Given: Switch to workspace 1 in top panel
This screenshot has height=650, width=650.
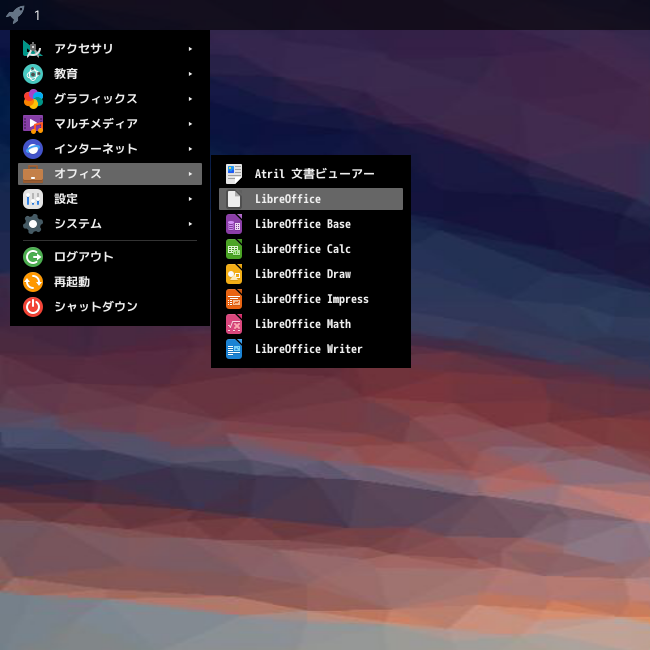Looking at the screenshot, I should [x=37, y=15].
